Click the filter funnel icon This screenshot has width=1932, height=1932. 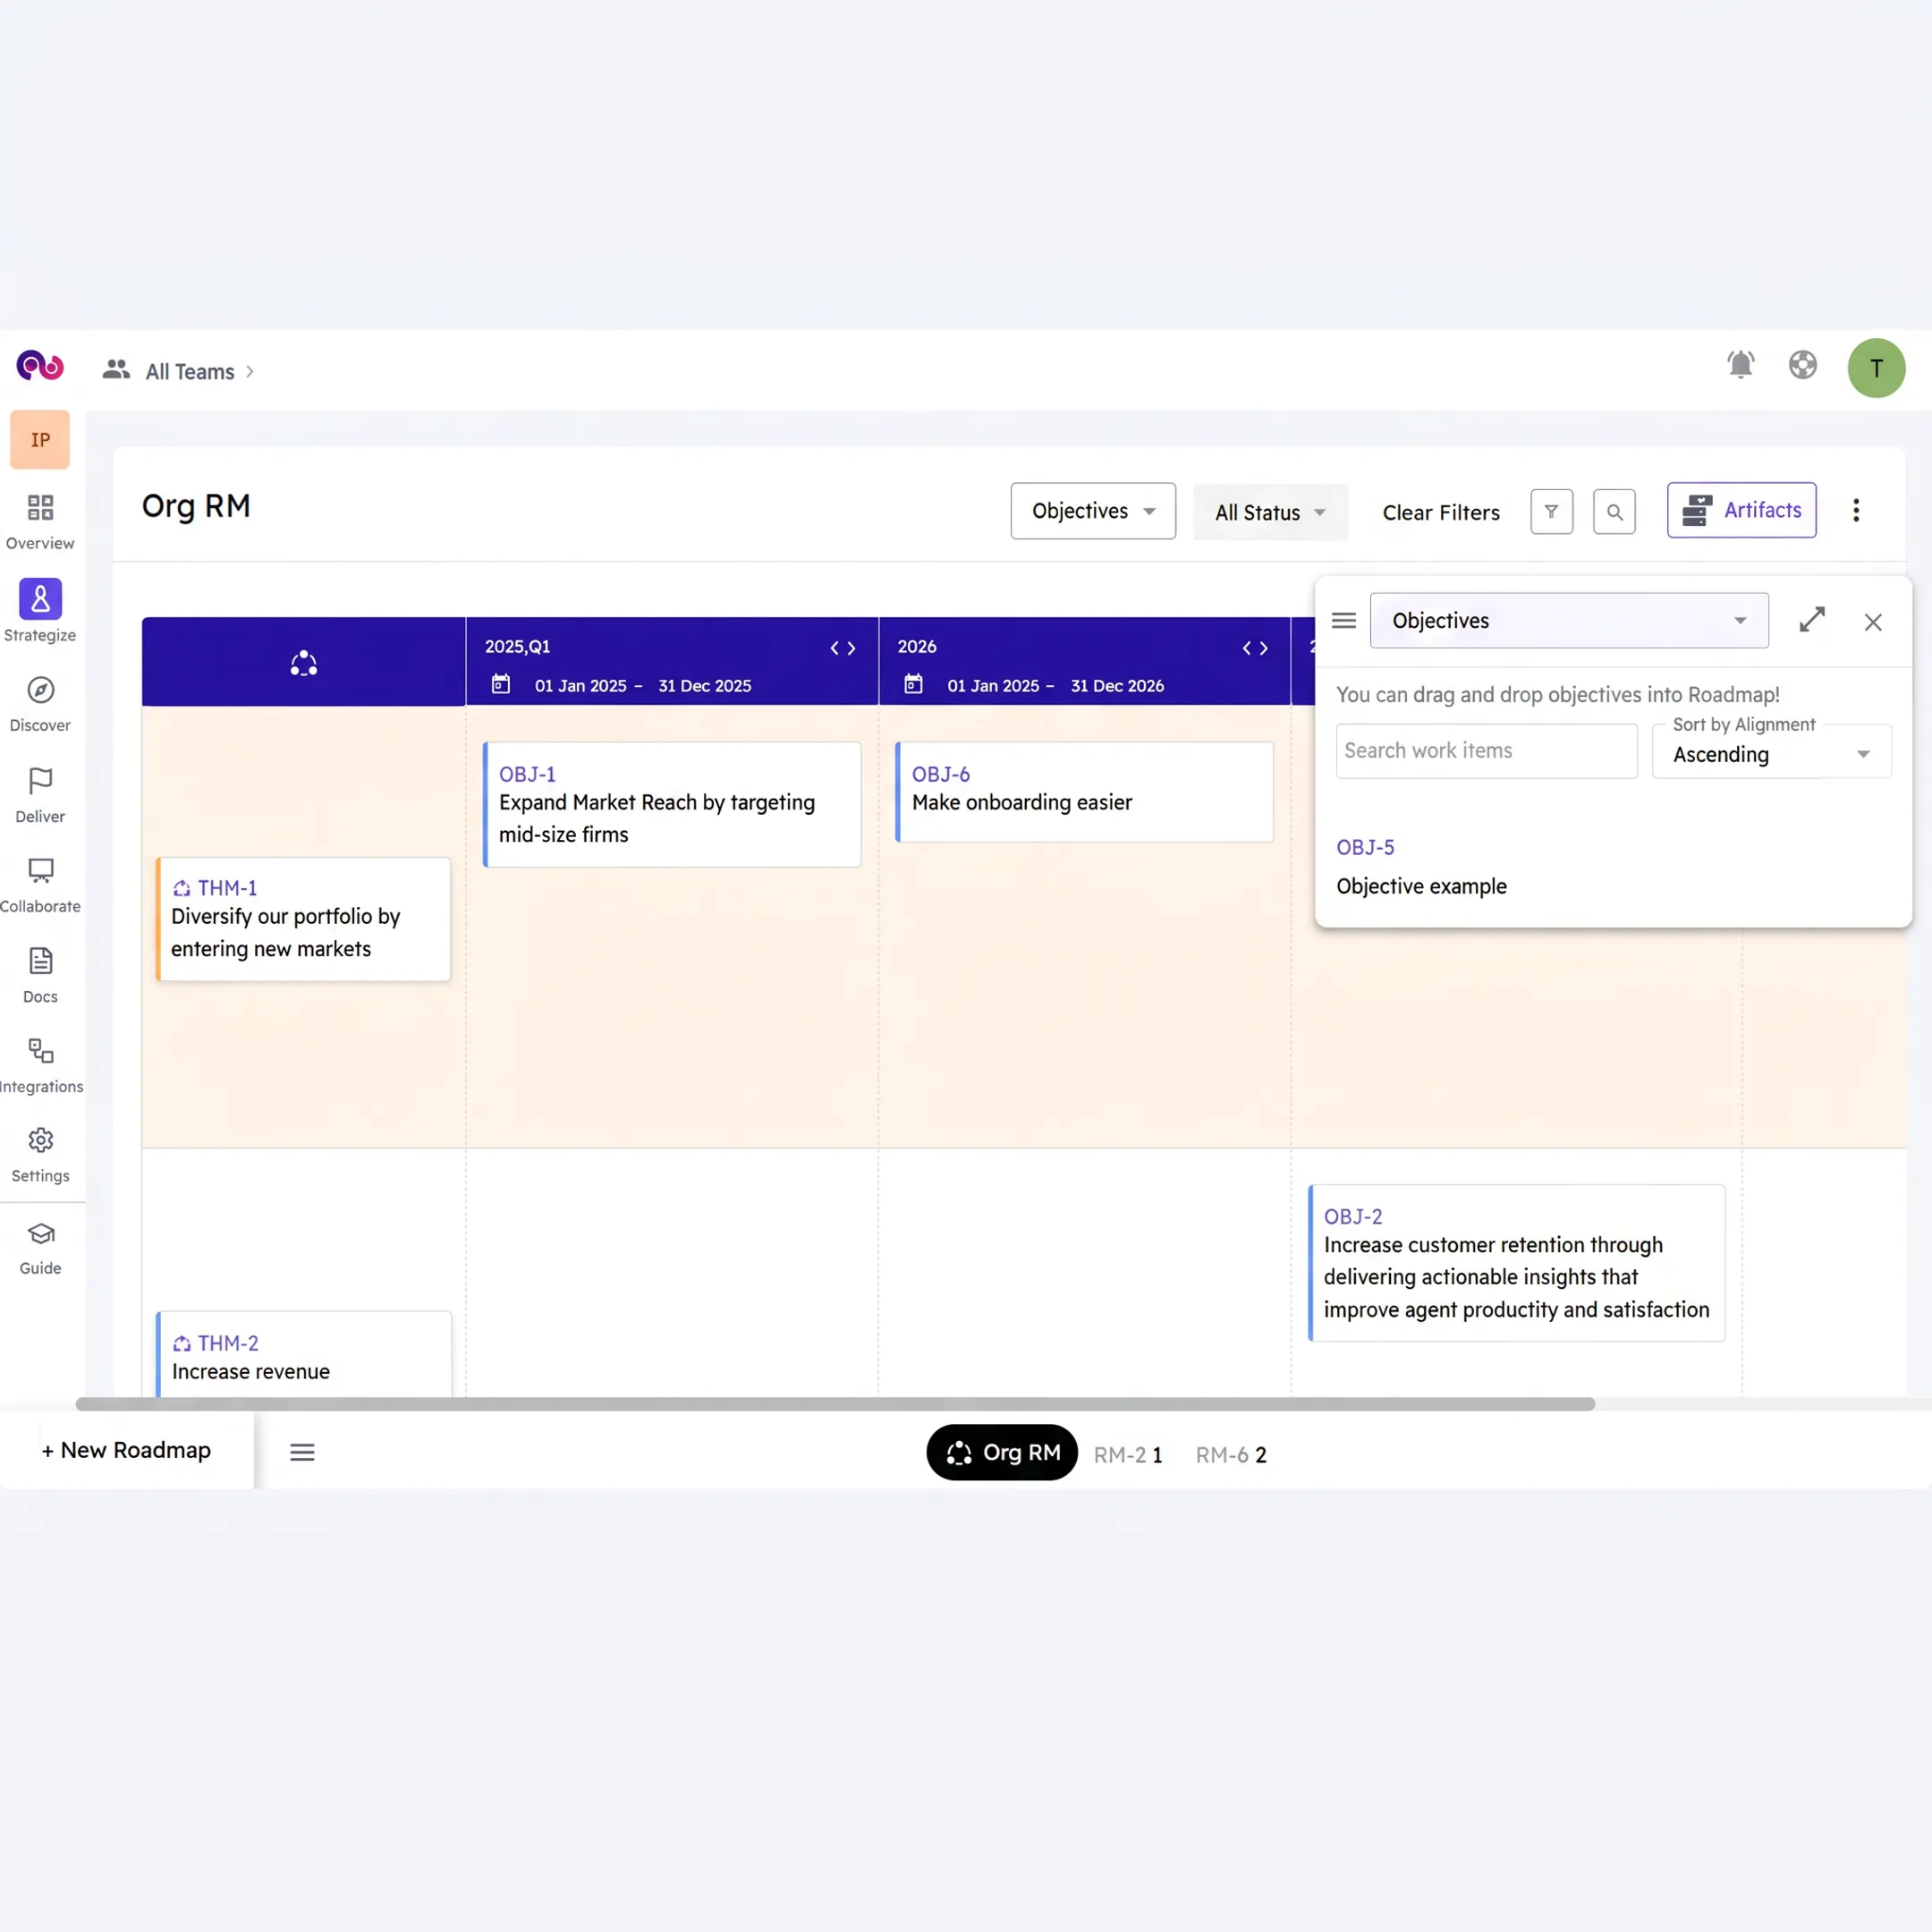pyautogui.click(x=1551, y=512)
